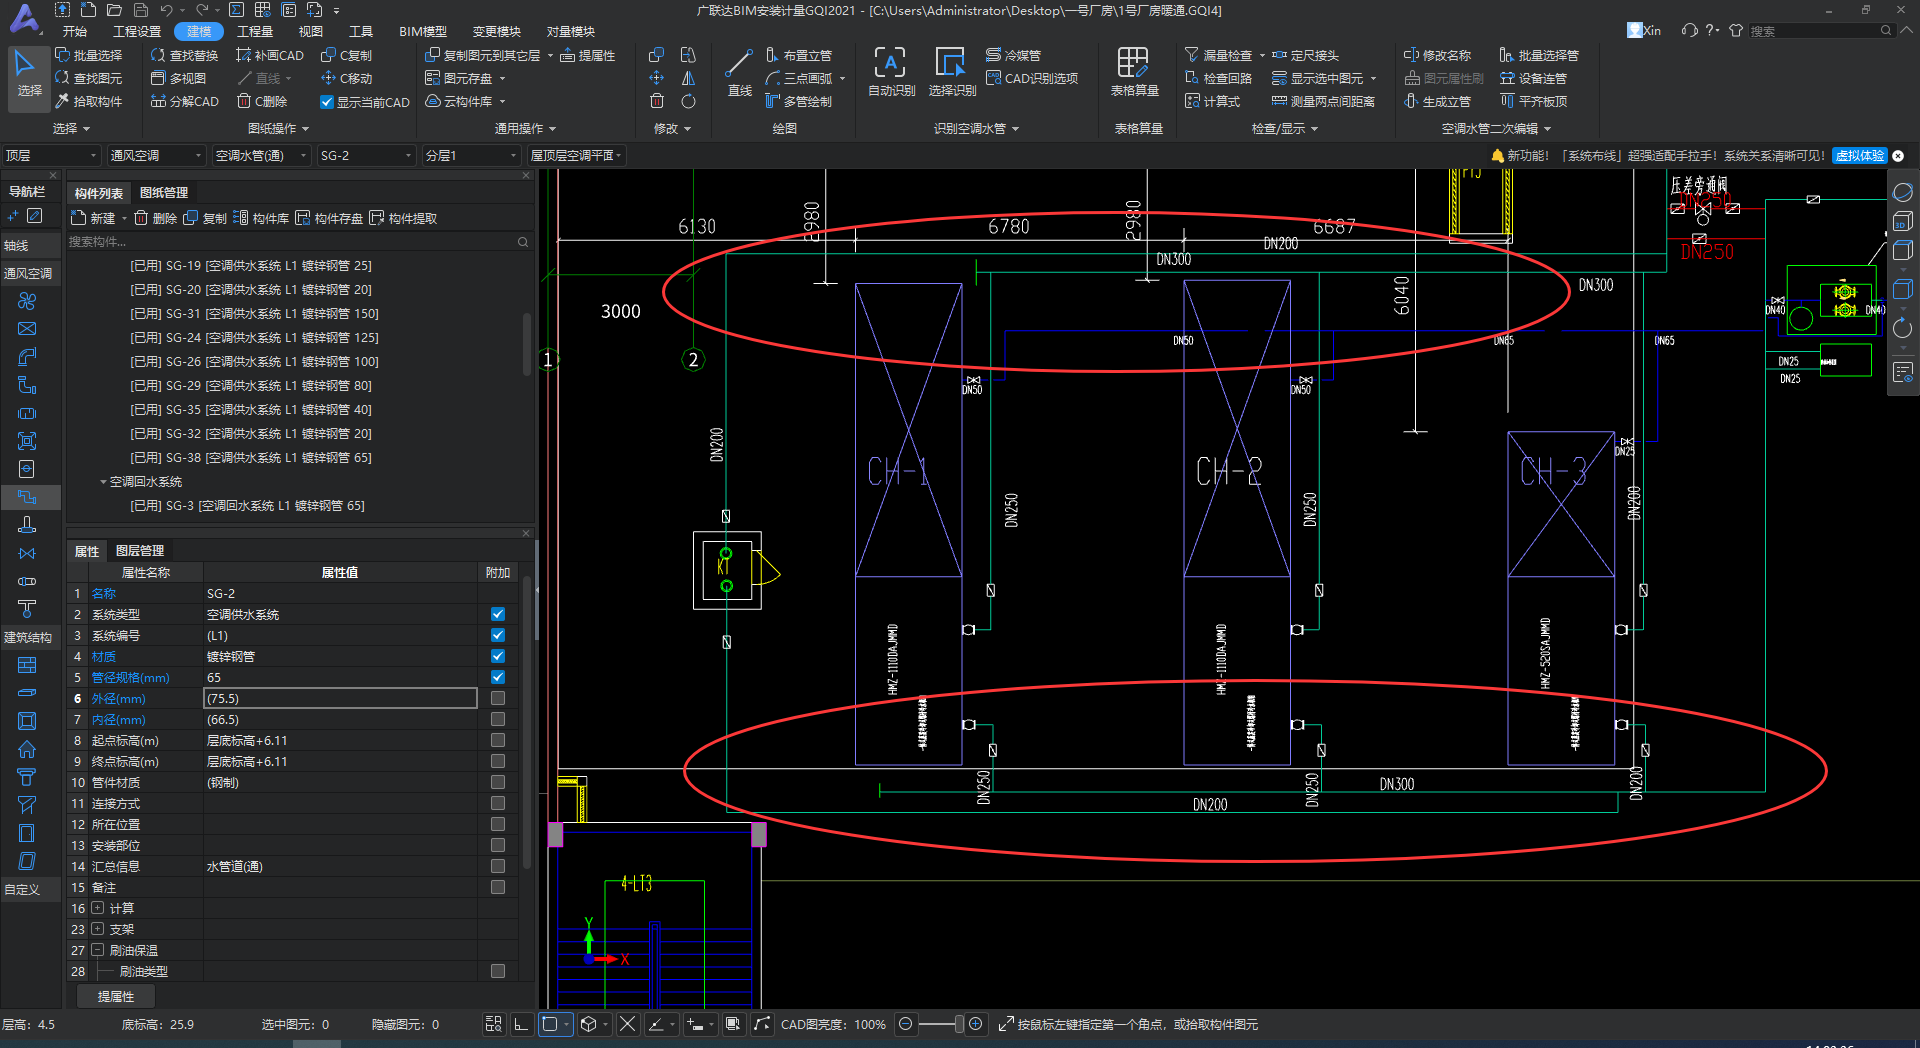Open the 工程设置 ribbon tab
The width and height of the screenshot is (1920, 1048).
[x=137, y=31]
